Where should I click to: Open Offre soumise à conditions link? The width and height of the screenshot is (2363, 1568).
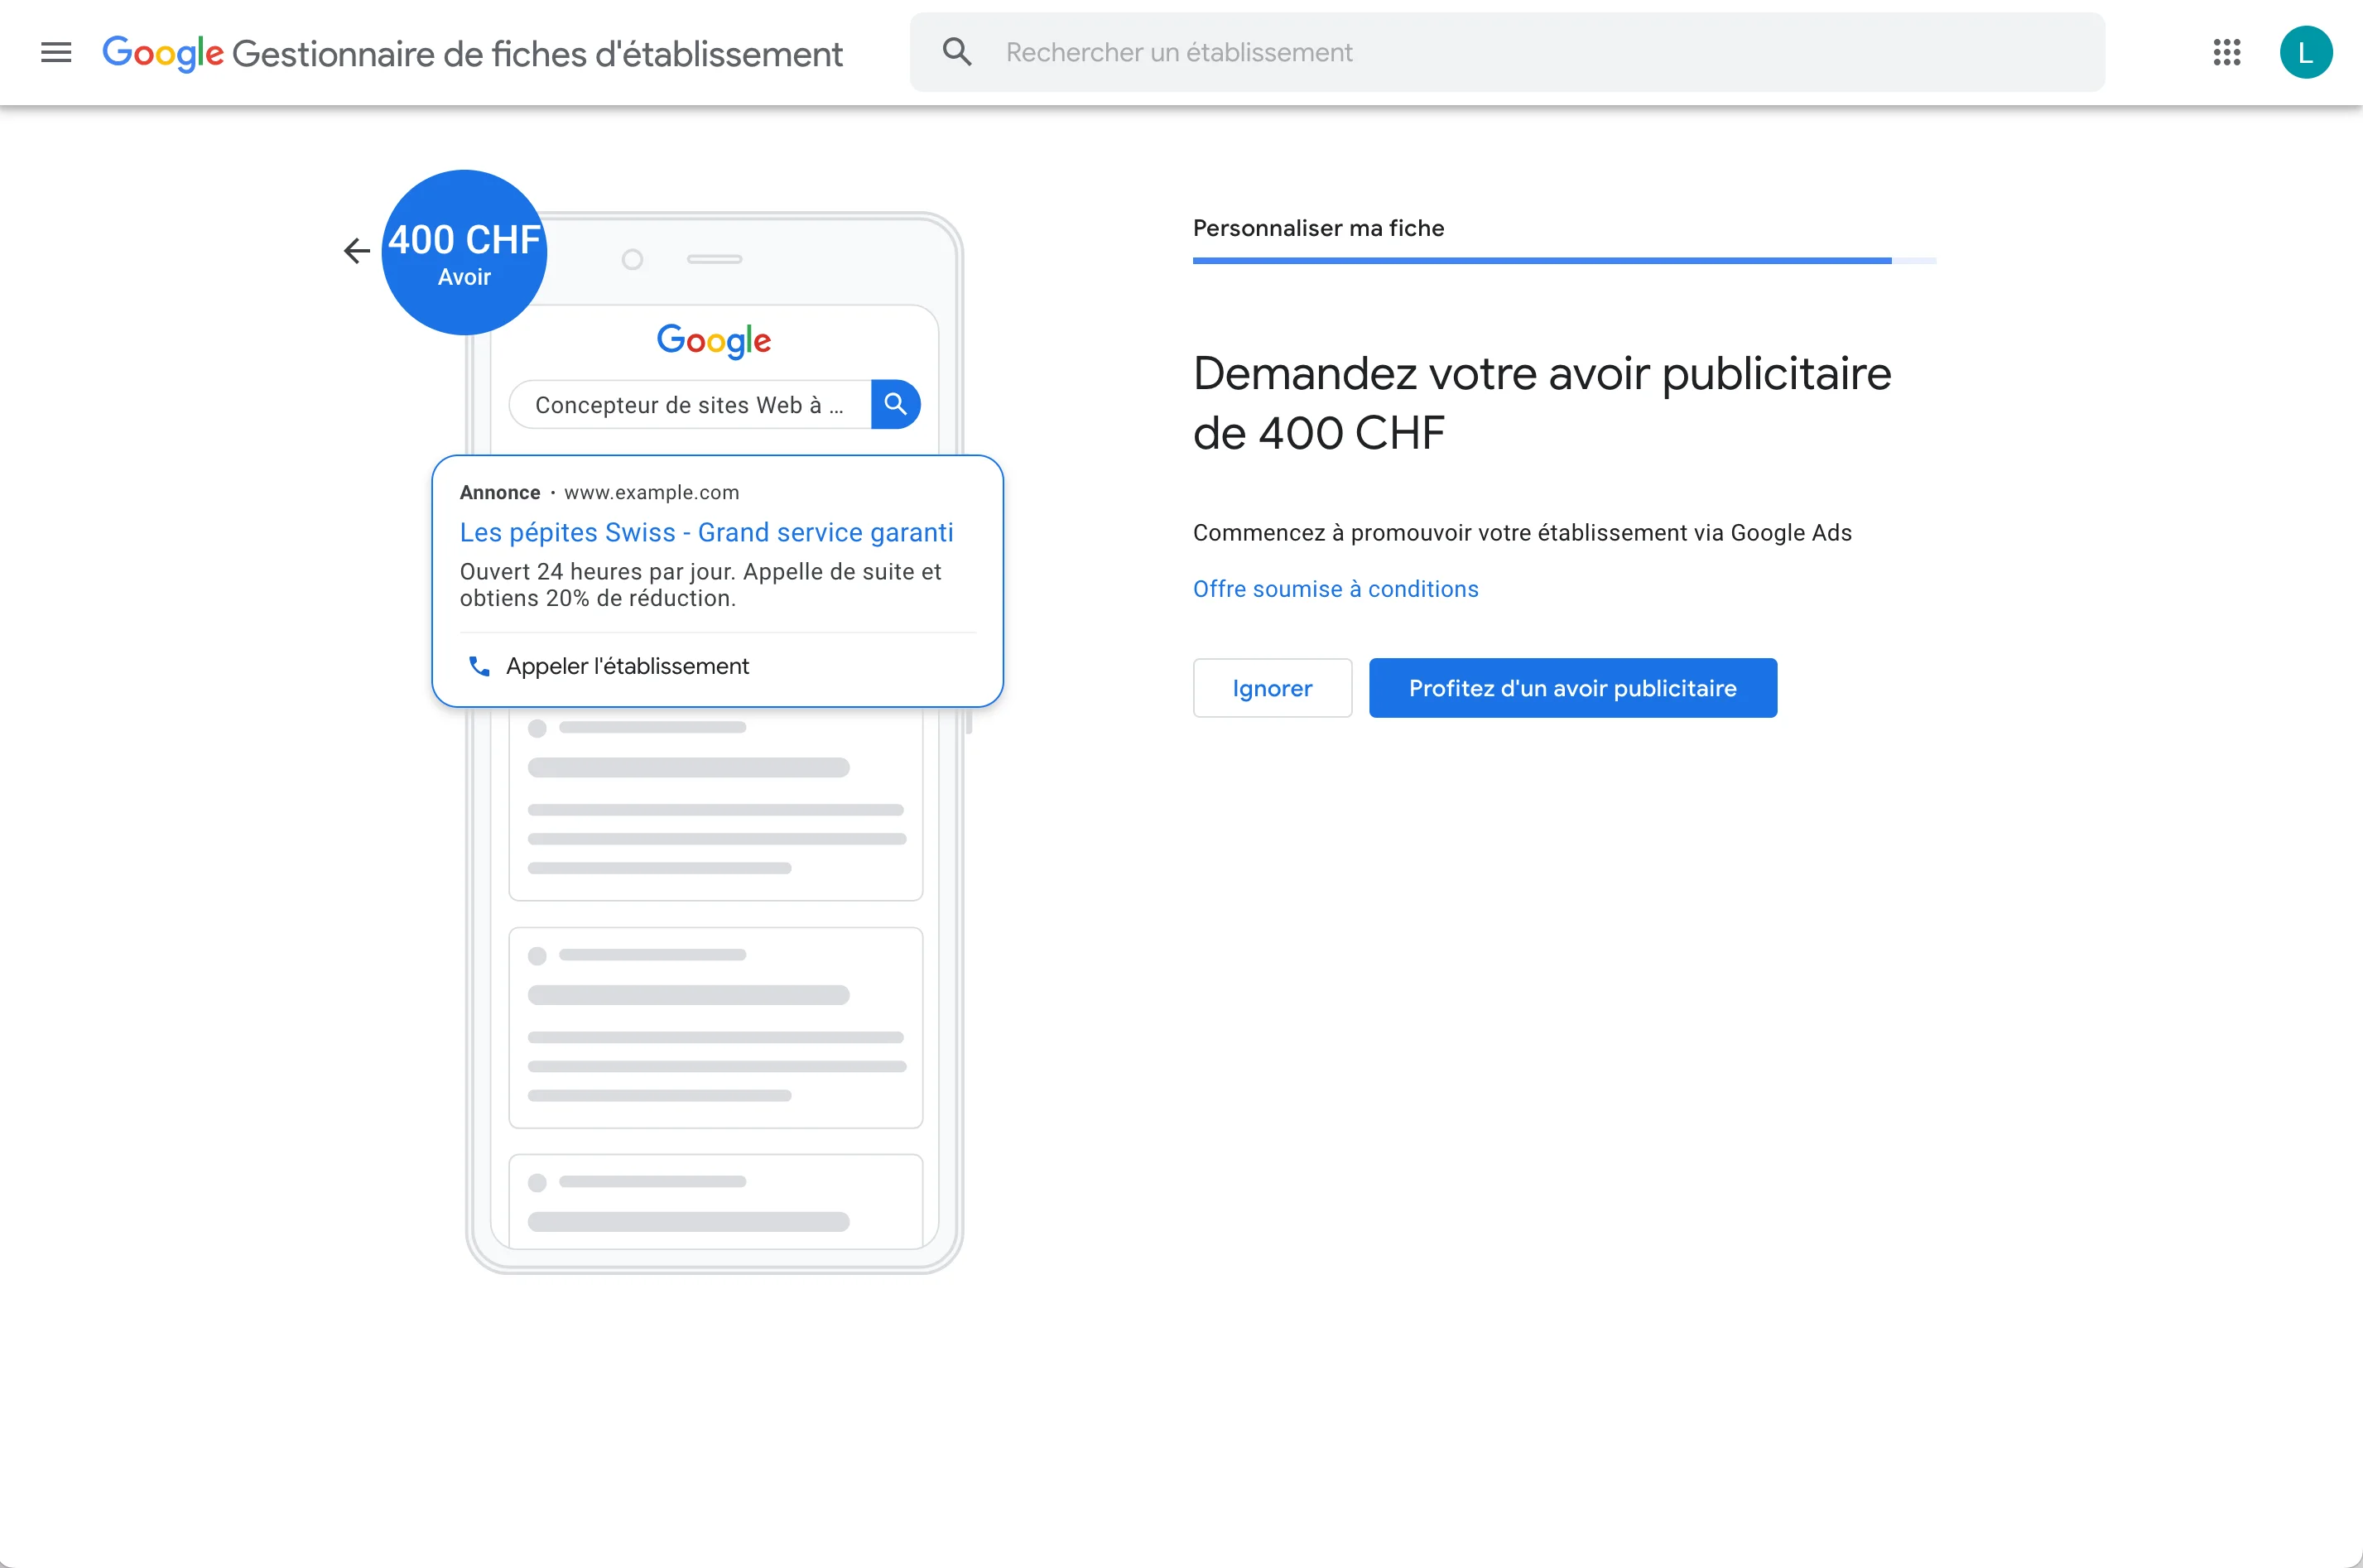tap(1335, 589)
